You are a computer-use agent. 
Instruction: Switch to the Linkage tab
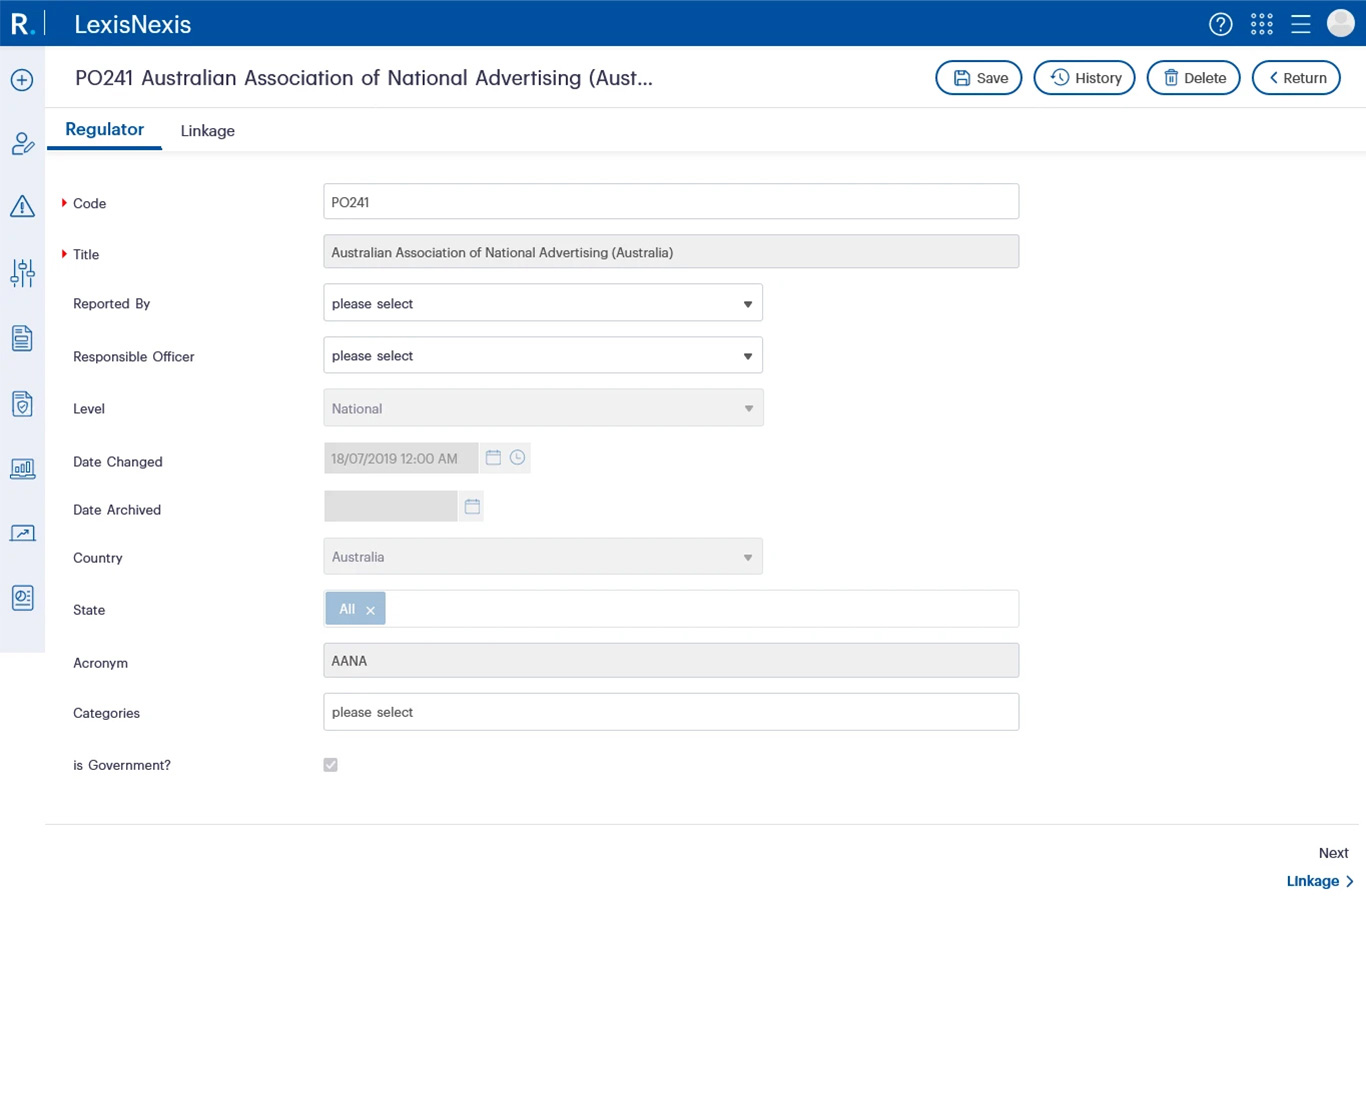pos(207,131)
